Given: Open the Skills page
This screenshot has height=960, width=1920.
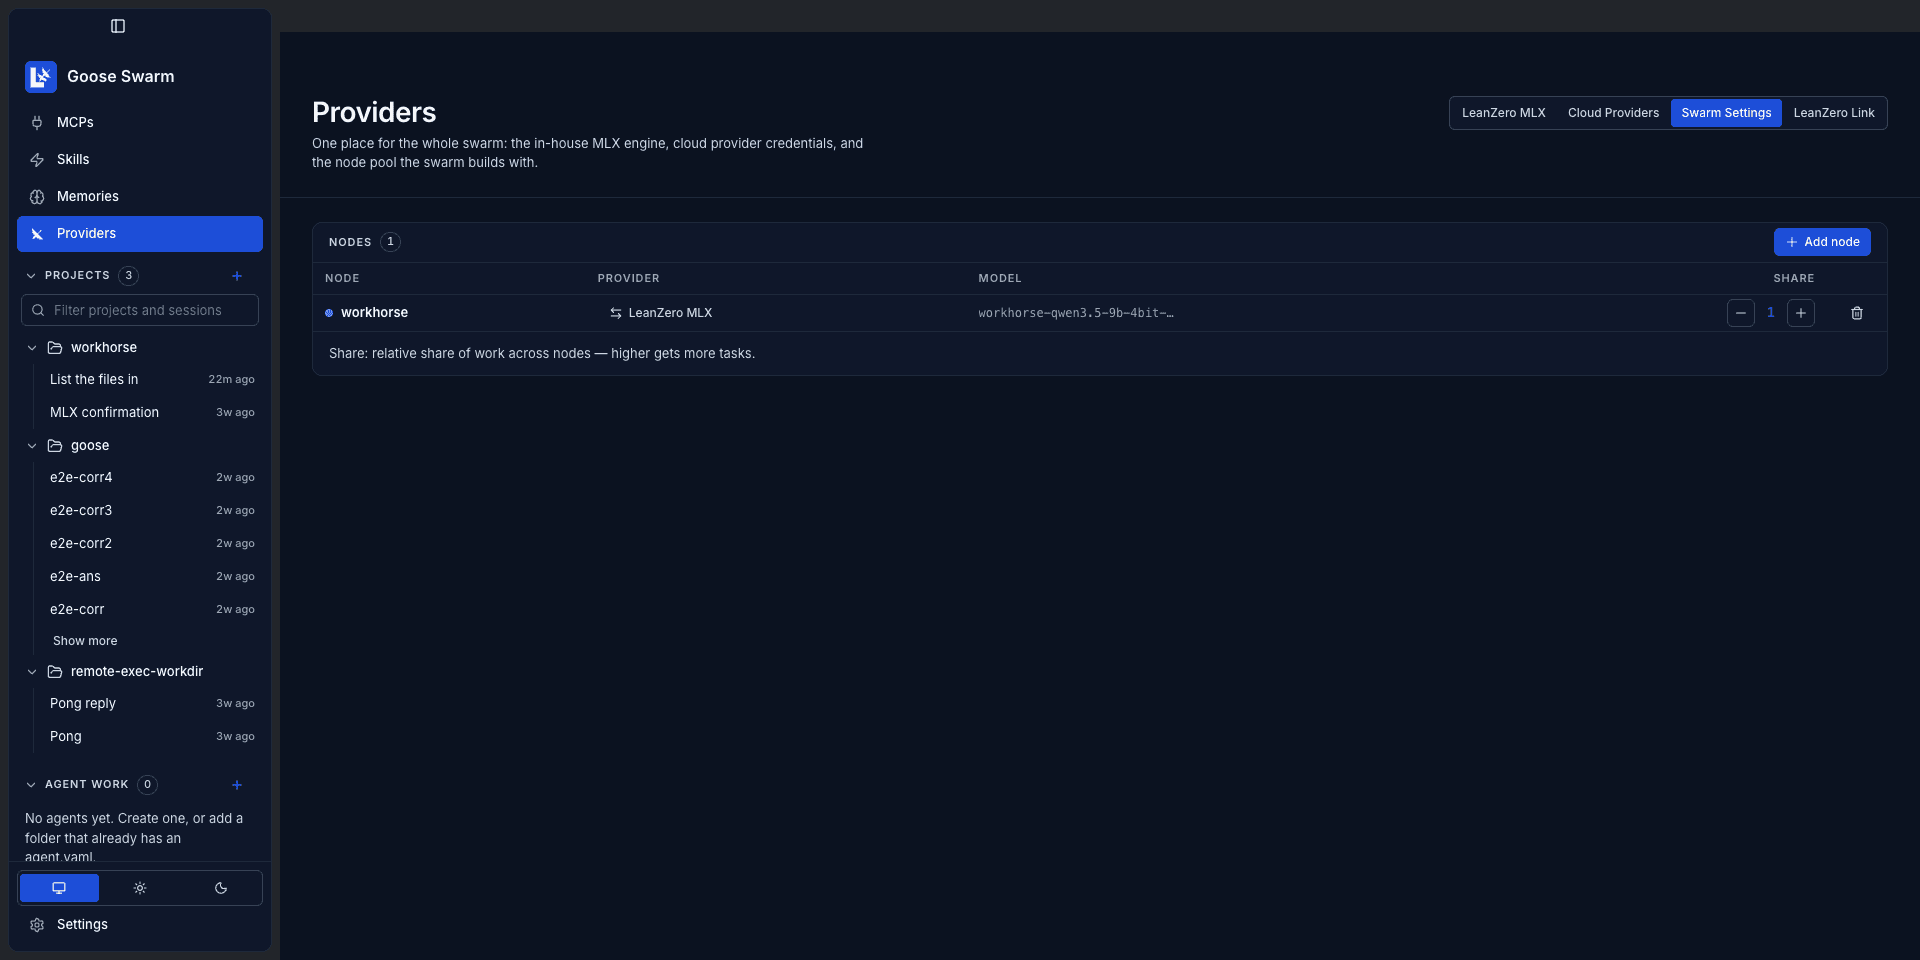Looking at the screenshot, I should point(140,159).
